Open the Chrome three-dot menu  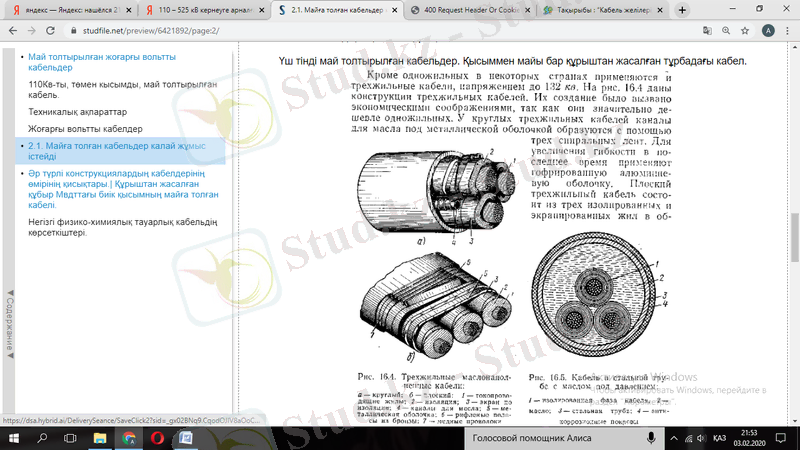[787, 31]
